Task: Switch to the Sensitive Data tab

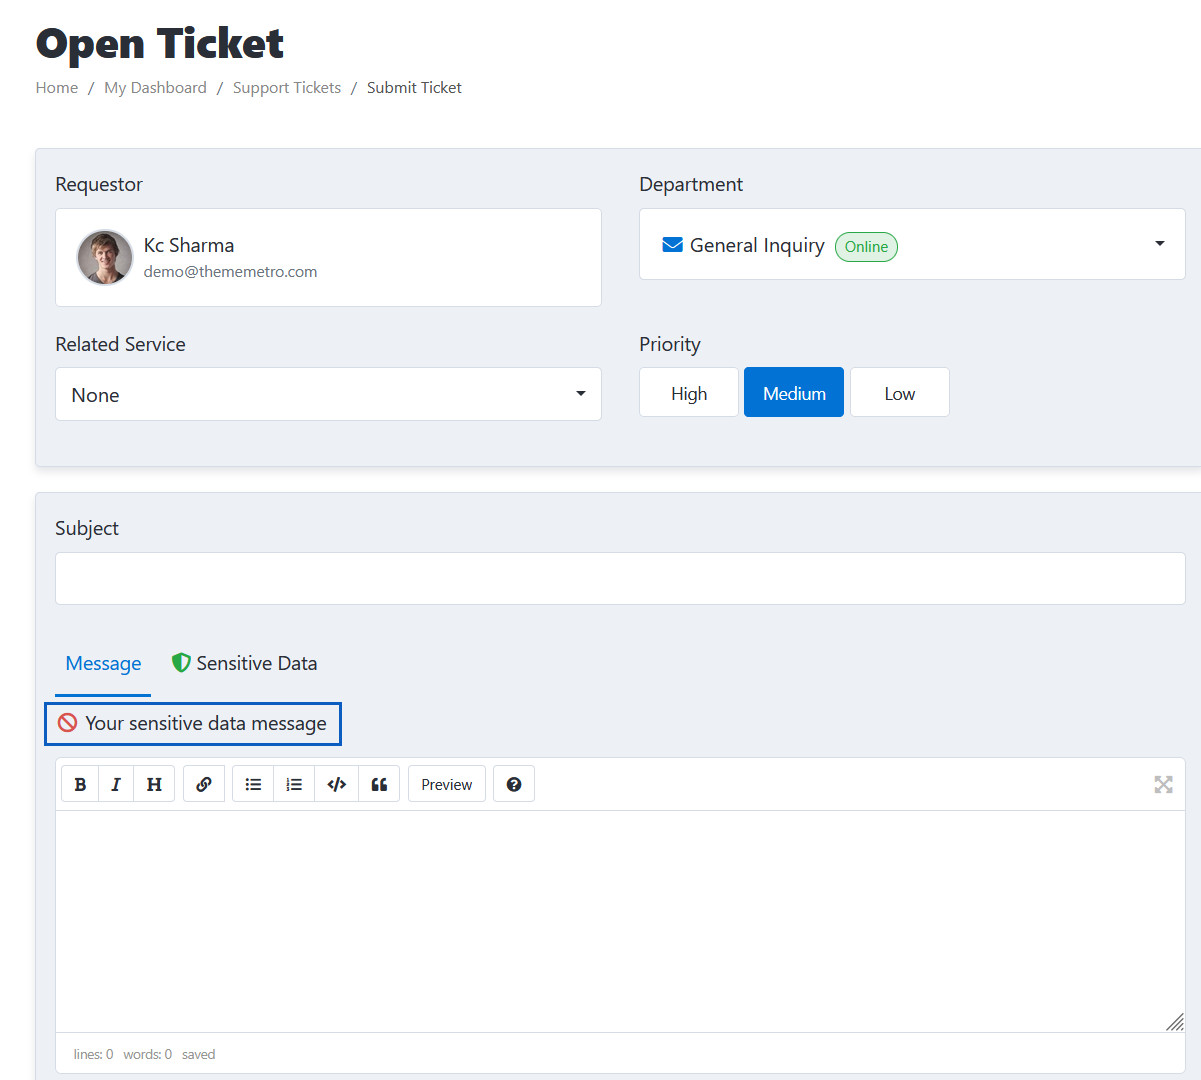Action: coord(245,664)
